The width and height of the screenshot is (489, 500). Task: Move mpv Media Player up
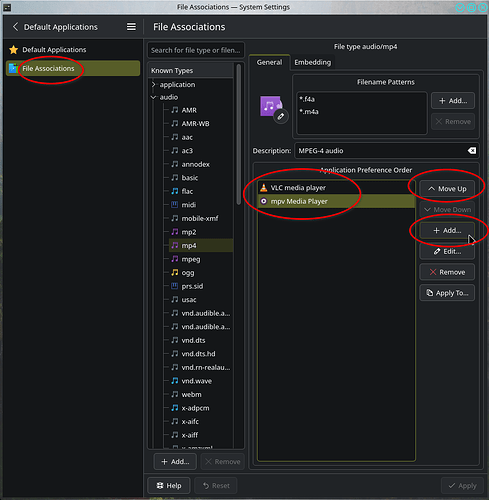point(447,189)
